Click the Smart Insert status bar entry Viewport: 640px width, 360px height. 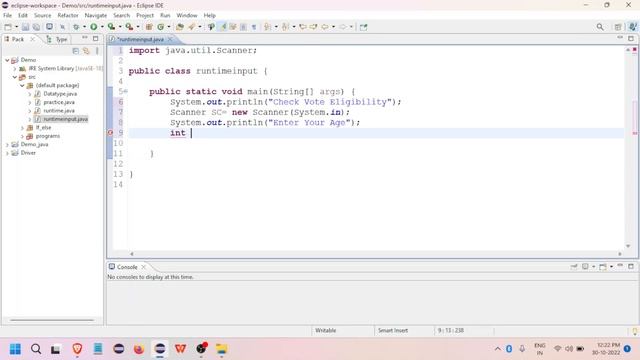click(393, 330)
